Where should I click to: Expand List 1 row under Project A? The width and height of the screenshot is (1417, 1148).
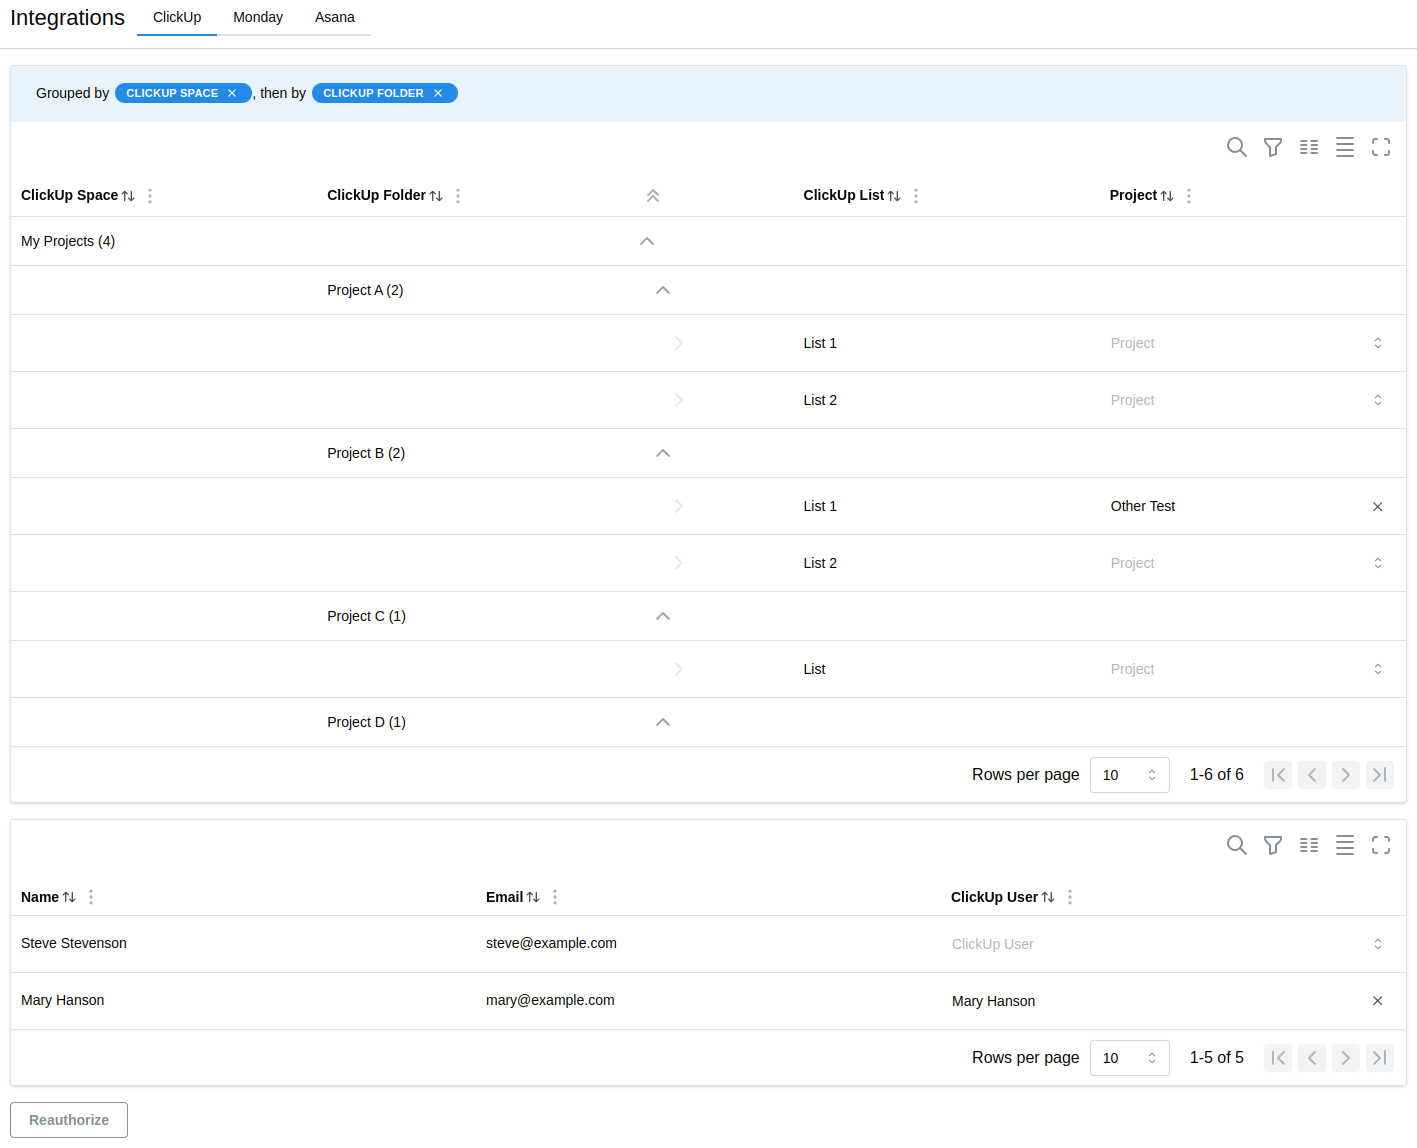point(679,343)
